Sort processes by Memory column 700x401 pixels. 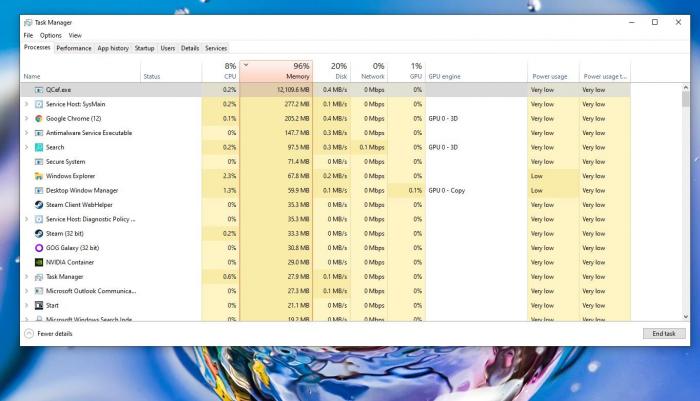click(276, 71)
